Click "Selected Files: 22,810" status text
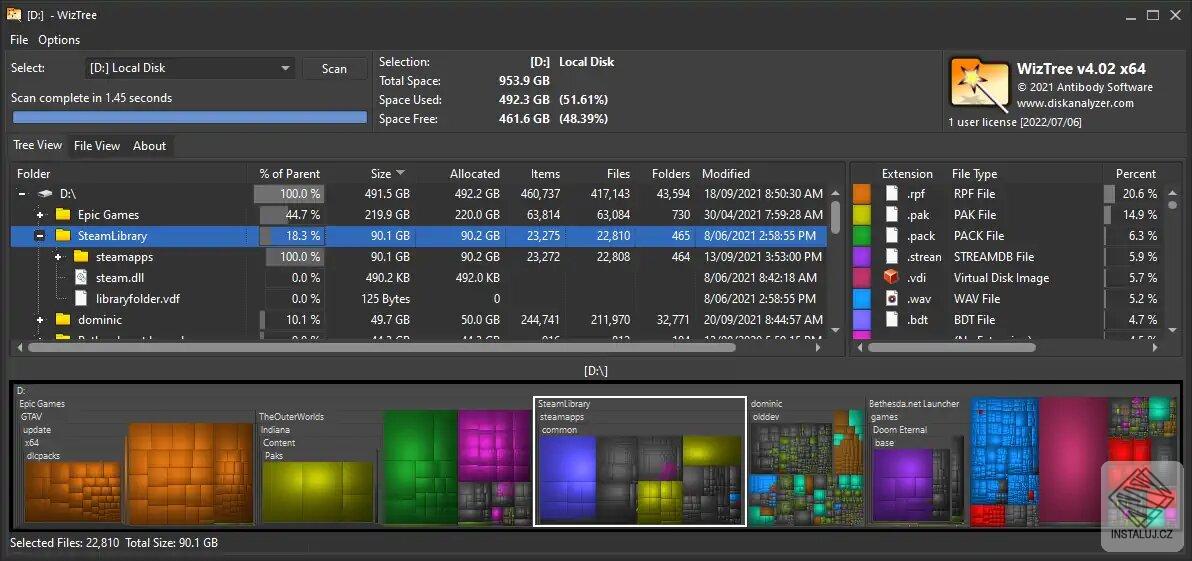 (x=64, y=543)
